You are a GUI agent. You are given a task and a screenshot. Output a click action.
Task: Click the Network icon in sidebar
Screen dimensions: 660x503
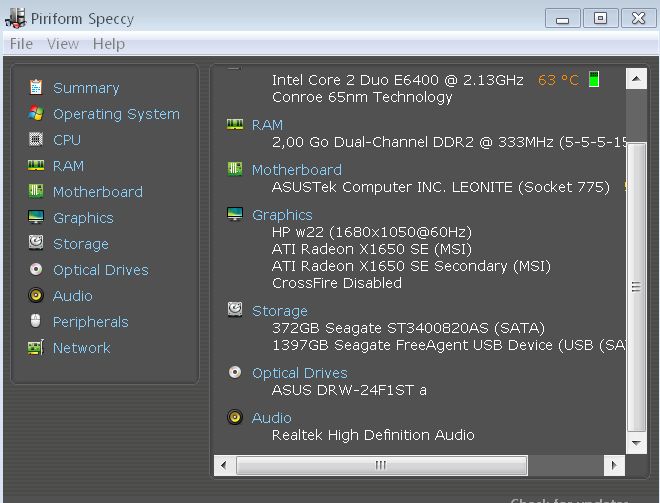(x=36, y=347)
